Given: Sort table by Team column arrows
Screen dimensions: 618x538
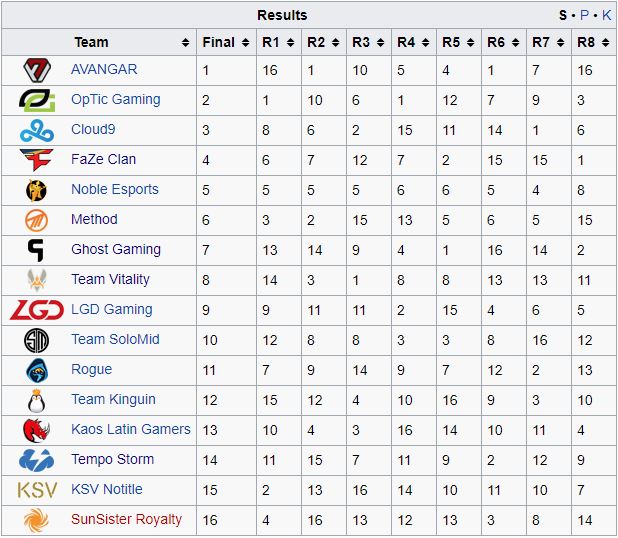Looking at the screenshot, I should click(x=185, y=43).
